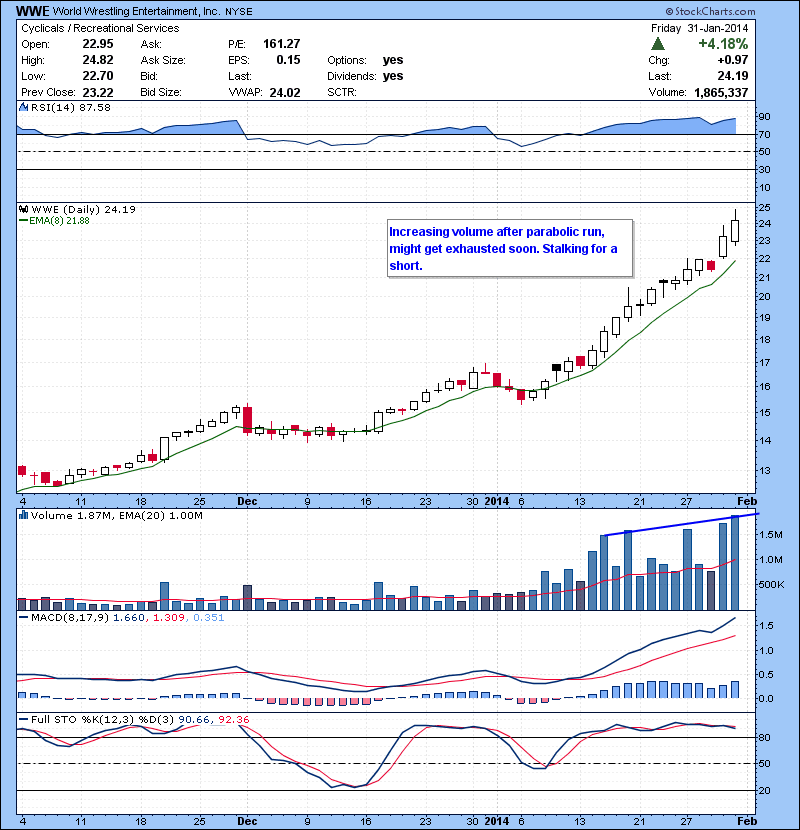Image resolution: width=800 pixels, height=830 pixels.
Task: Click the tallest final volume bar
Action: click(x=735, y=563)
